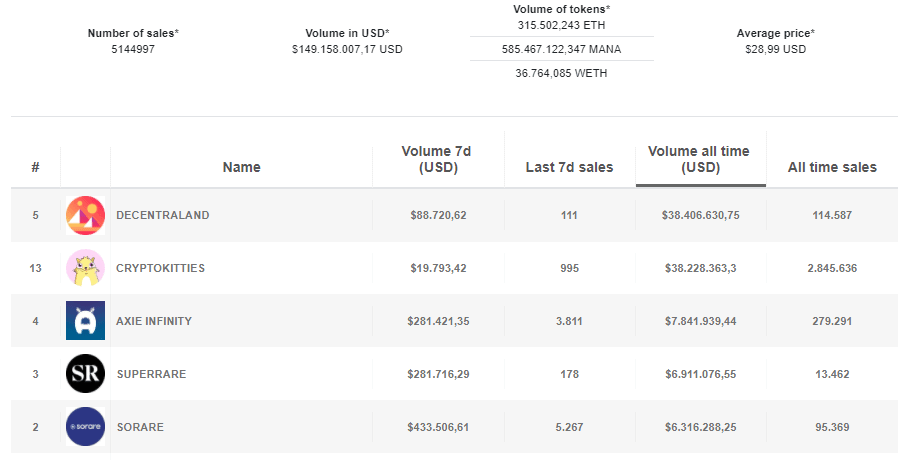Click the Sorare logo icon
Image resolution: width=909 pixels, height=460 pixels.
(85, 426)
